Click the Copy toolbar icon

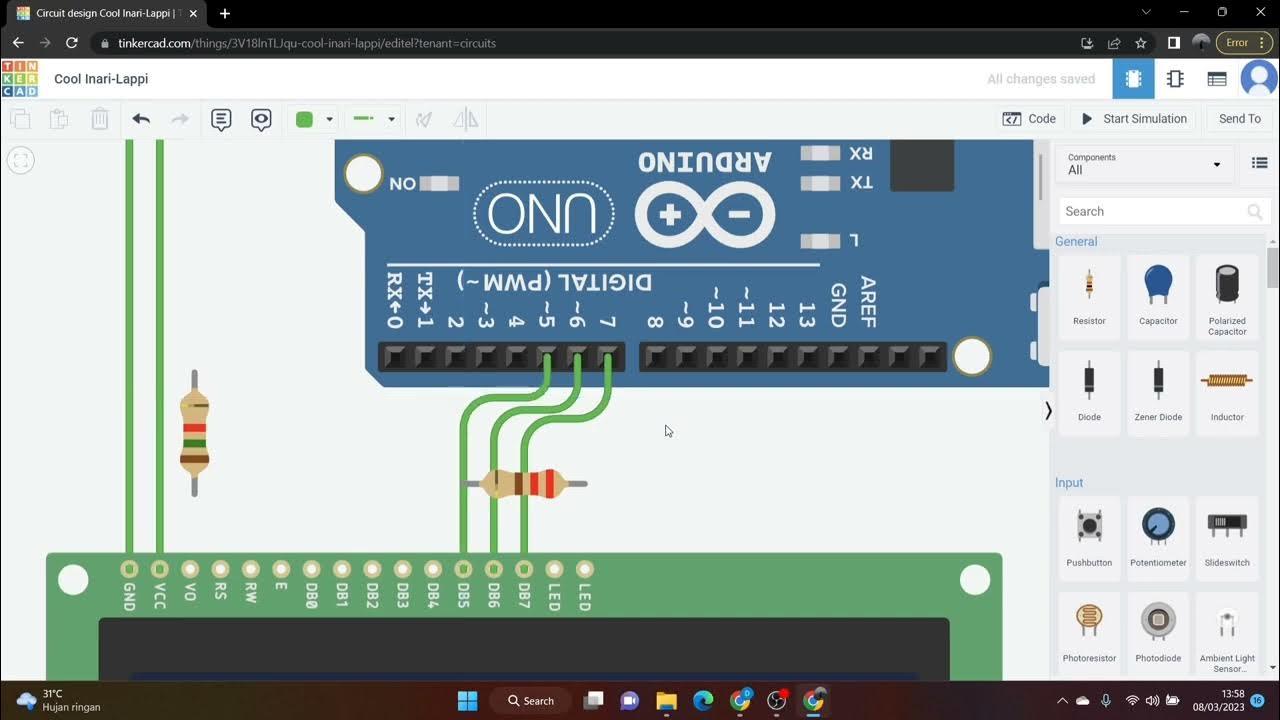click(x=20, y=119)
